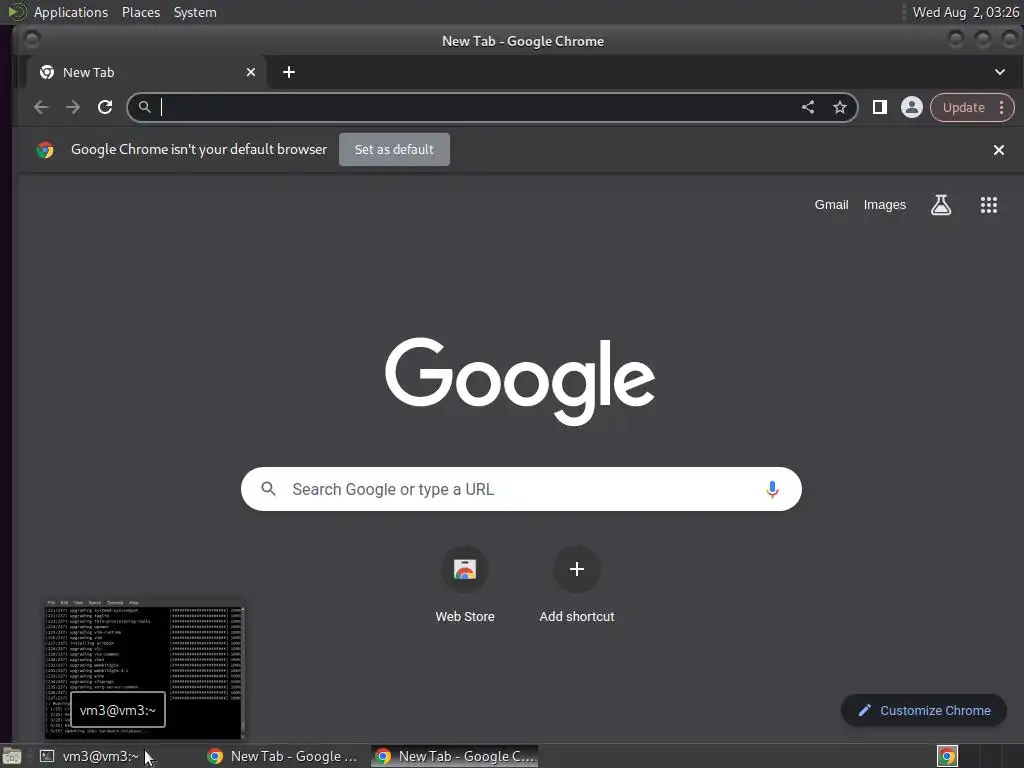Click the Chrome logo in the infobar

click(x=45, y=150)
